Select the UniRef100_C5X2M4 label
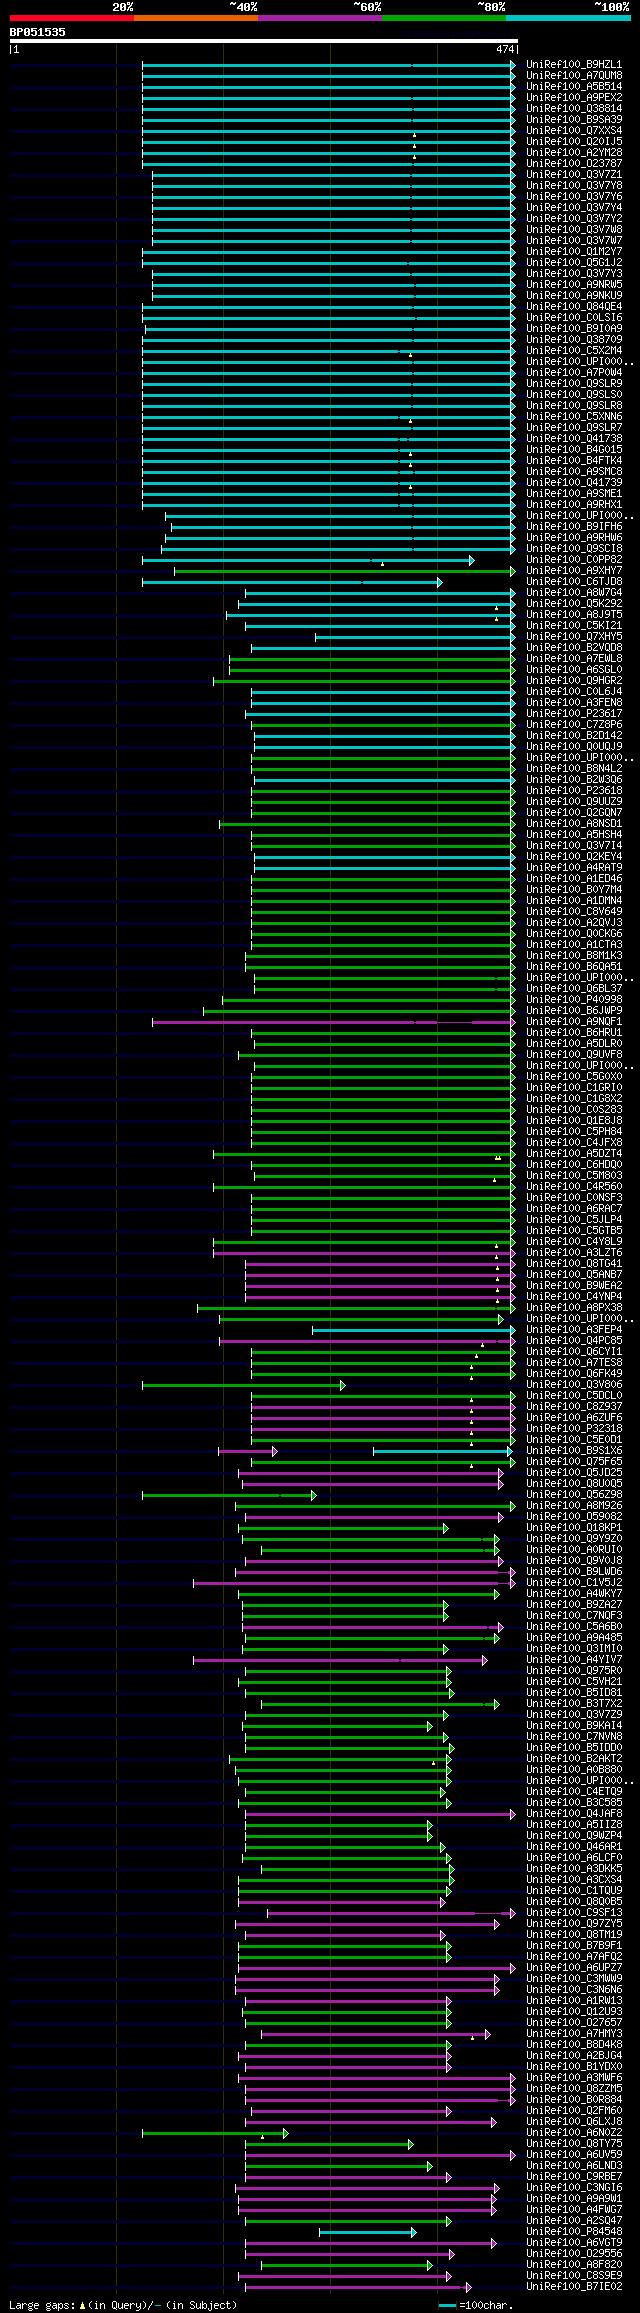Viewport: 640px width, 2313px height. point(574,350)
